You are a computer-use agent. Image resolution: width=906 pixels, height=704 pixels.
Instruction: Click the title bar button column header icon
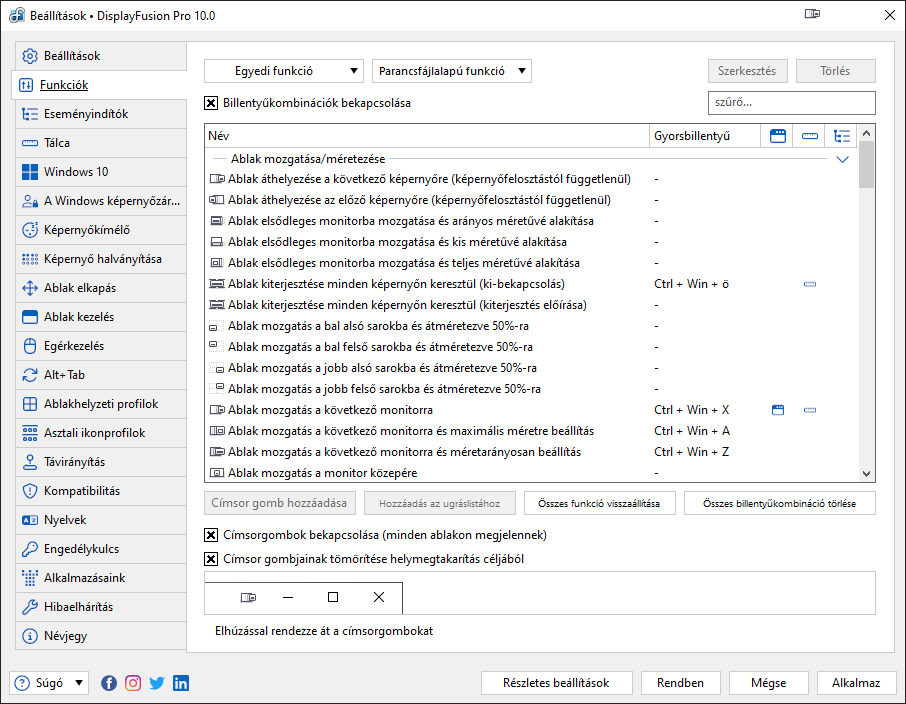[778, 136]
